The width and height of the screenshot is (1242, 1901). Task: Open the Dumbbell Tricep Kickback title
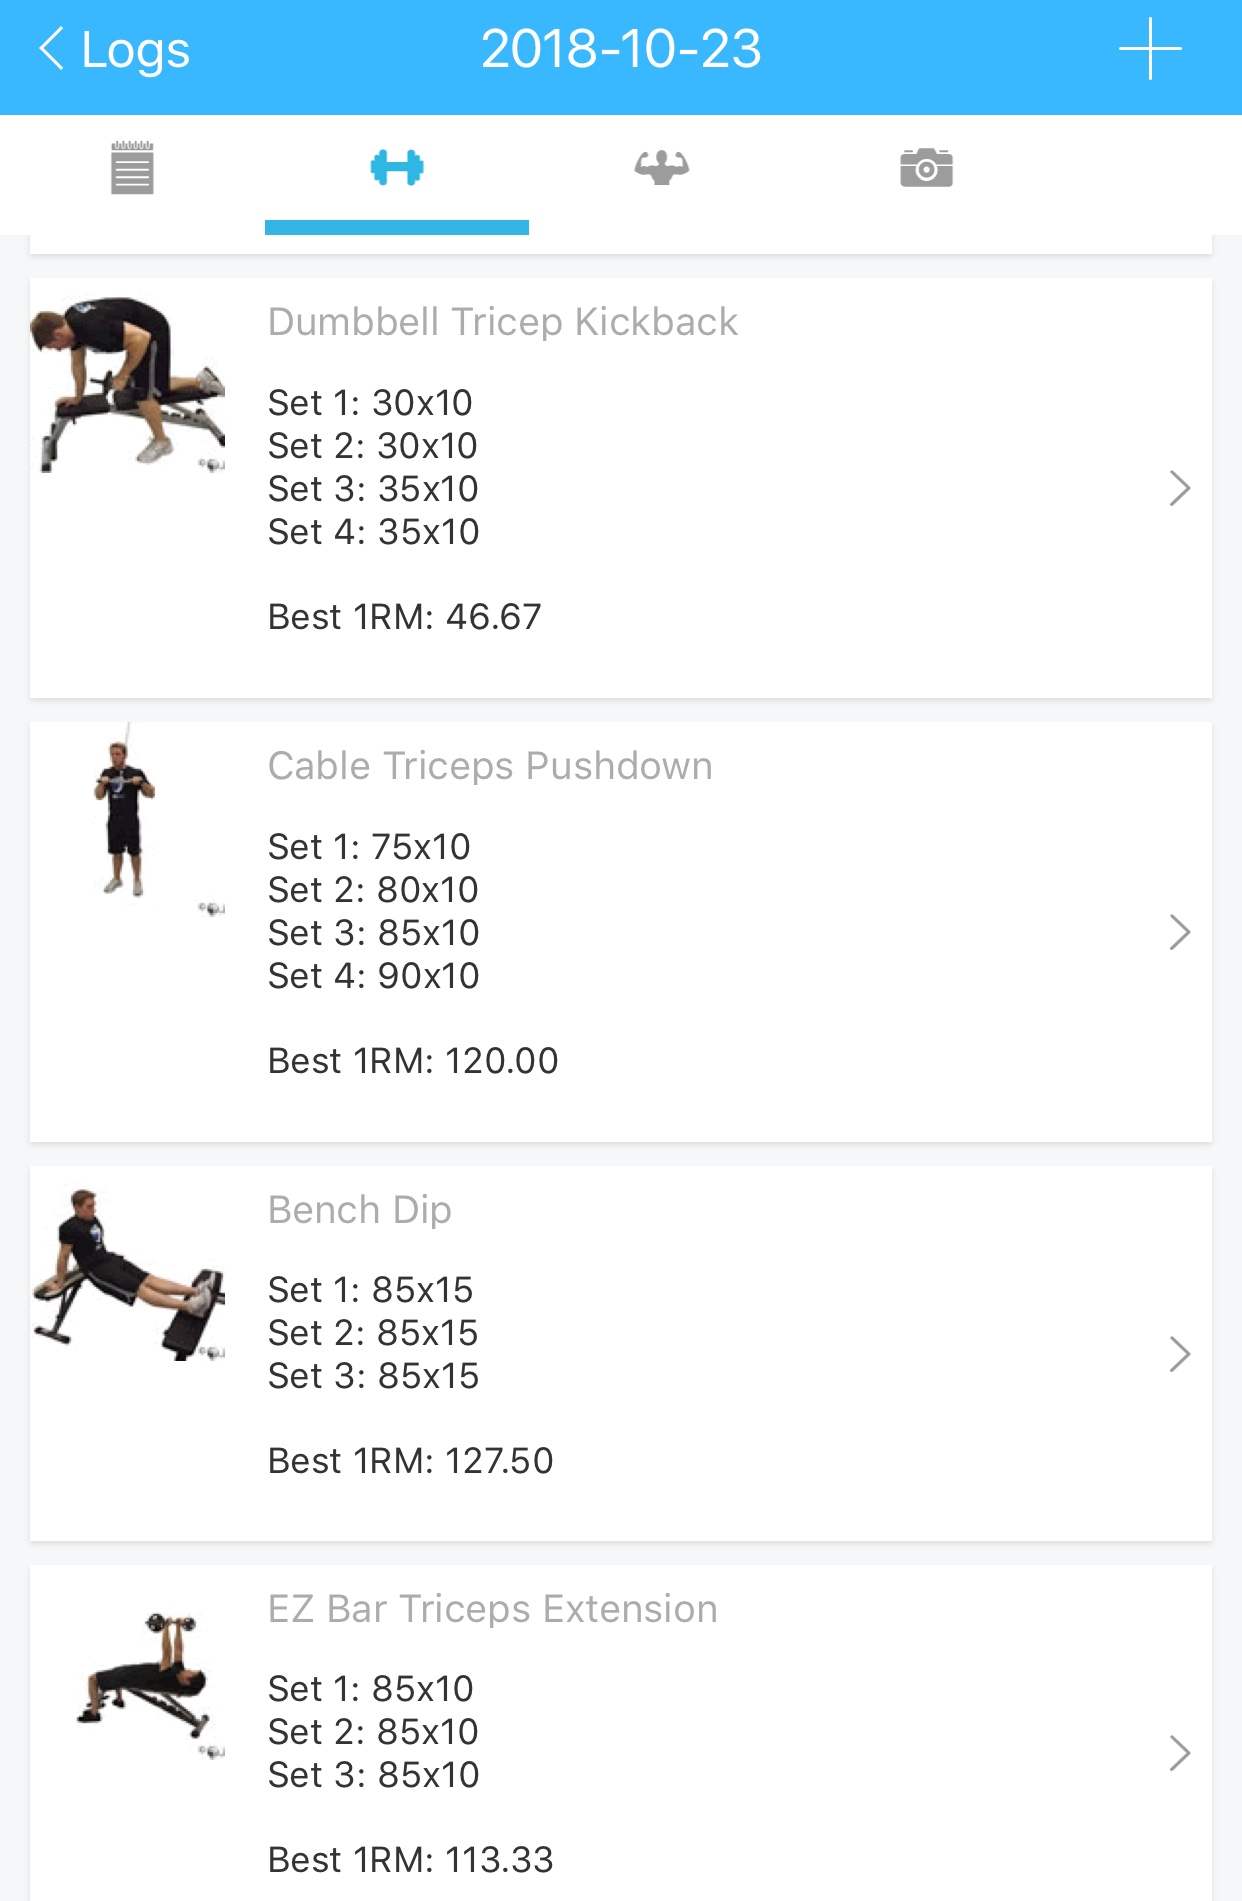502,322
